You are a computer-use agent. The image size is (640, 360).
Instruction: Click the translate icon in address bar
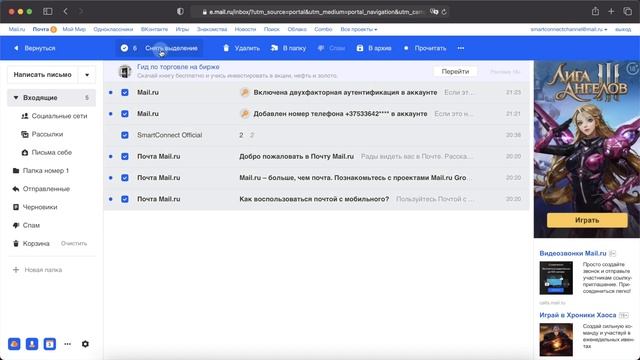(x=434, y=12)
